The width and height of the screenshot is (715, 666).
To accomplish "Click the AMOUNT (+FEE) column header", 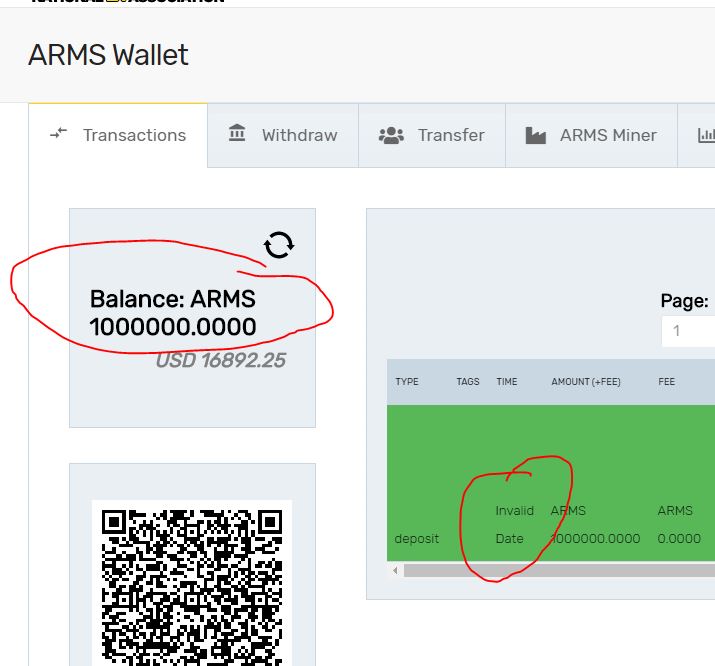I will 586,382.
